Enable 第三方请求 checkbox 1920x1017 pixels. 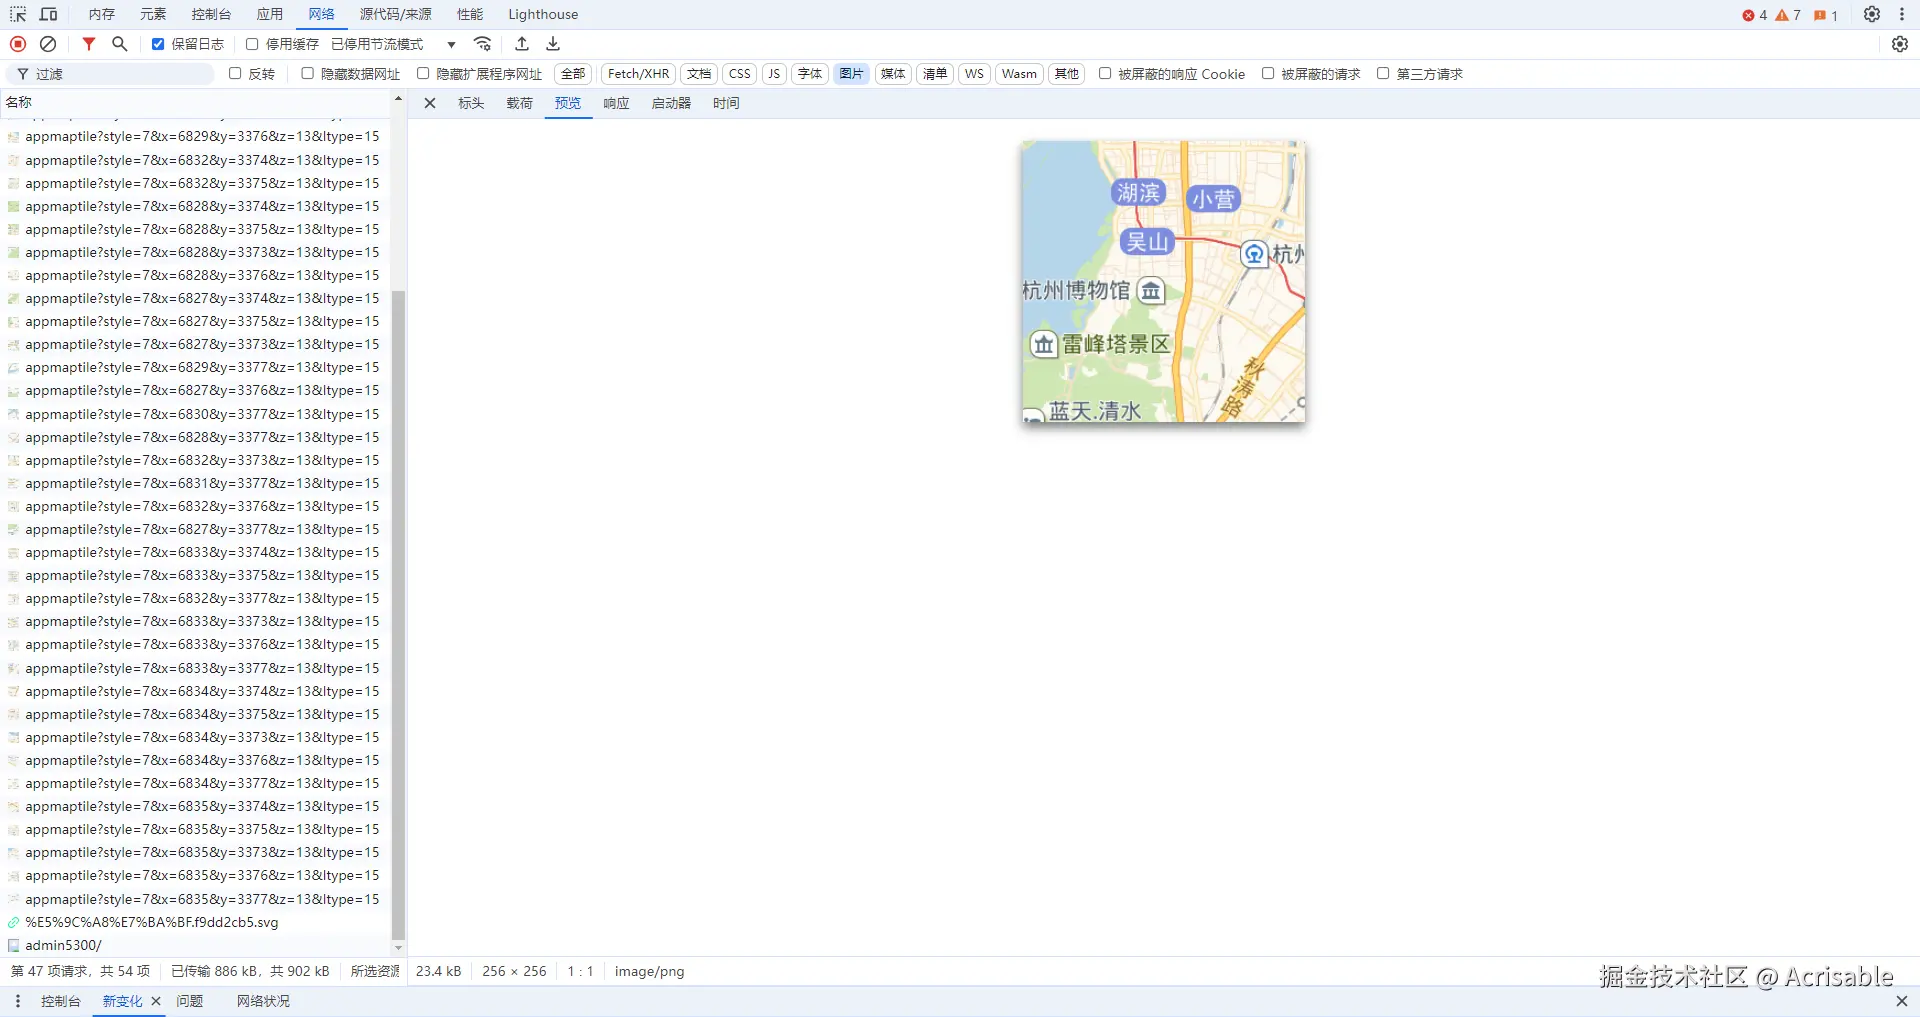tap(1383, 73)
